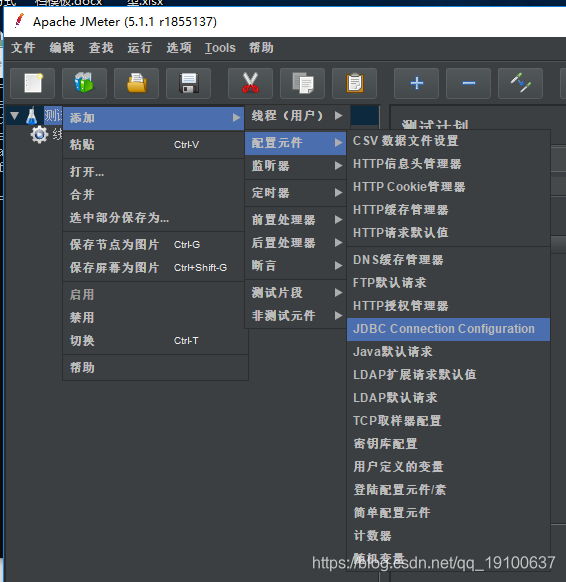Viewport: 566px width, 582px height.
Task: Click the New test plan toolbar icon
Action: pos(33,83)
